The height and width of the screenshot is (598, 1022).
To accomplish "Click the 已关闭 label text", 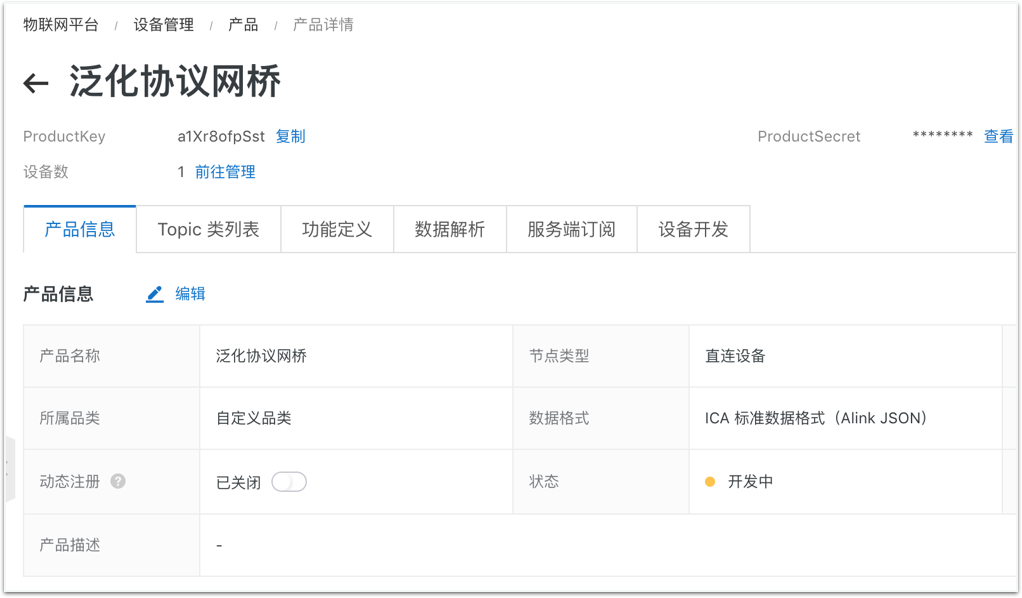I will 239,483.
